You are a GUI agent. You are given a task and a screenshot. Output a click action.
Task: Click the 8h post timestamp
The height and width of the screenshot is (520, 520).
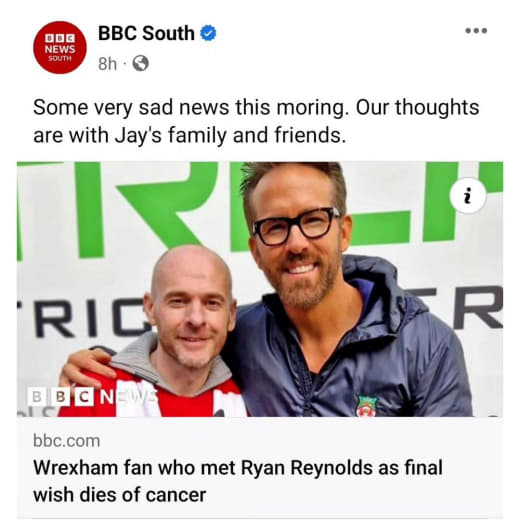(107, 63)
